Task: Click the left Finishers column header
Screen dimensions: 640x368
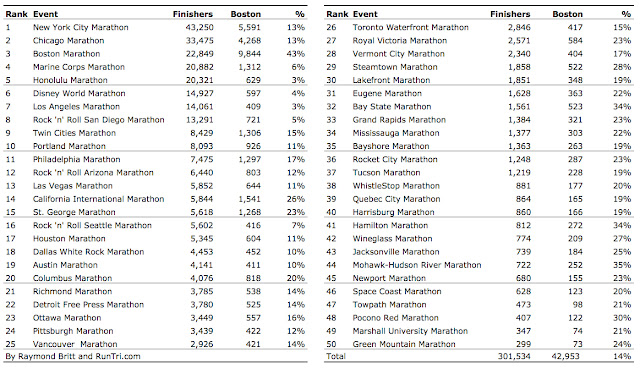Action: (193, 14)
